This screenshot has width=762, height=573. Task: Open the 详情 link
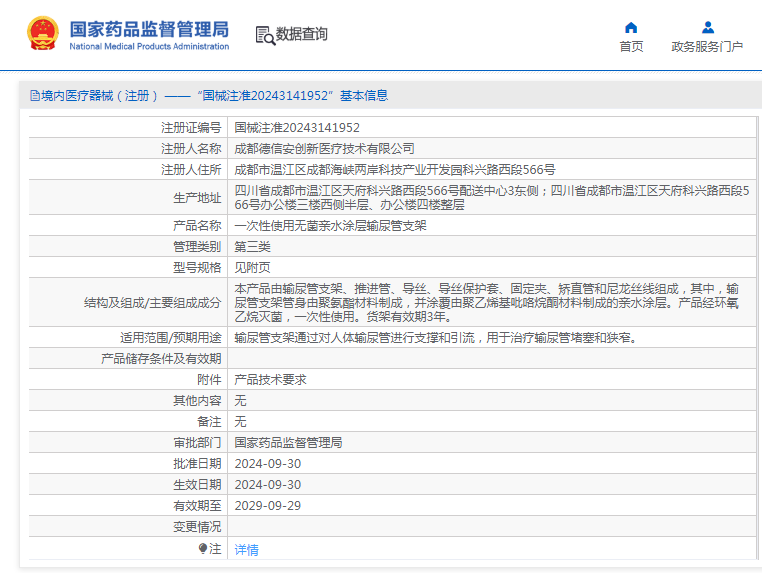[x=246, y=550]
